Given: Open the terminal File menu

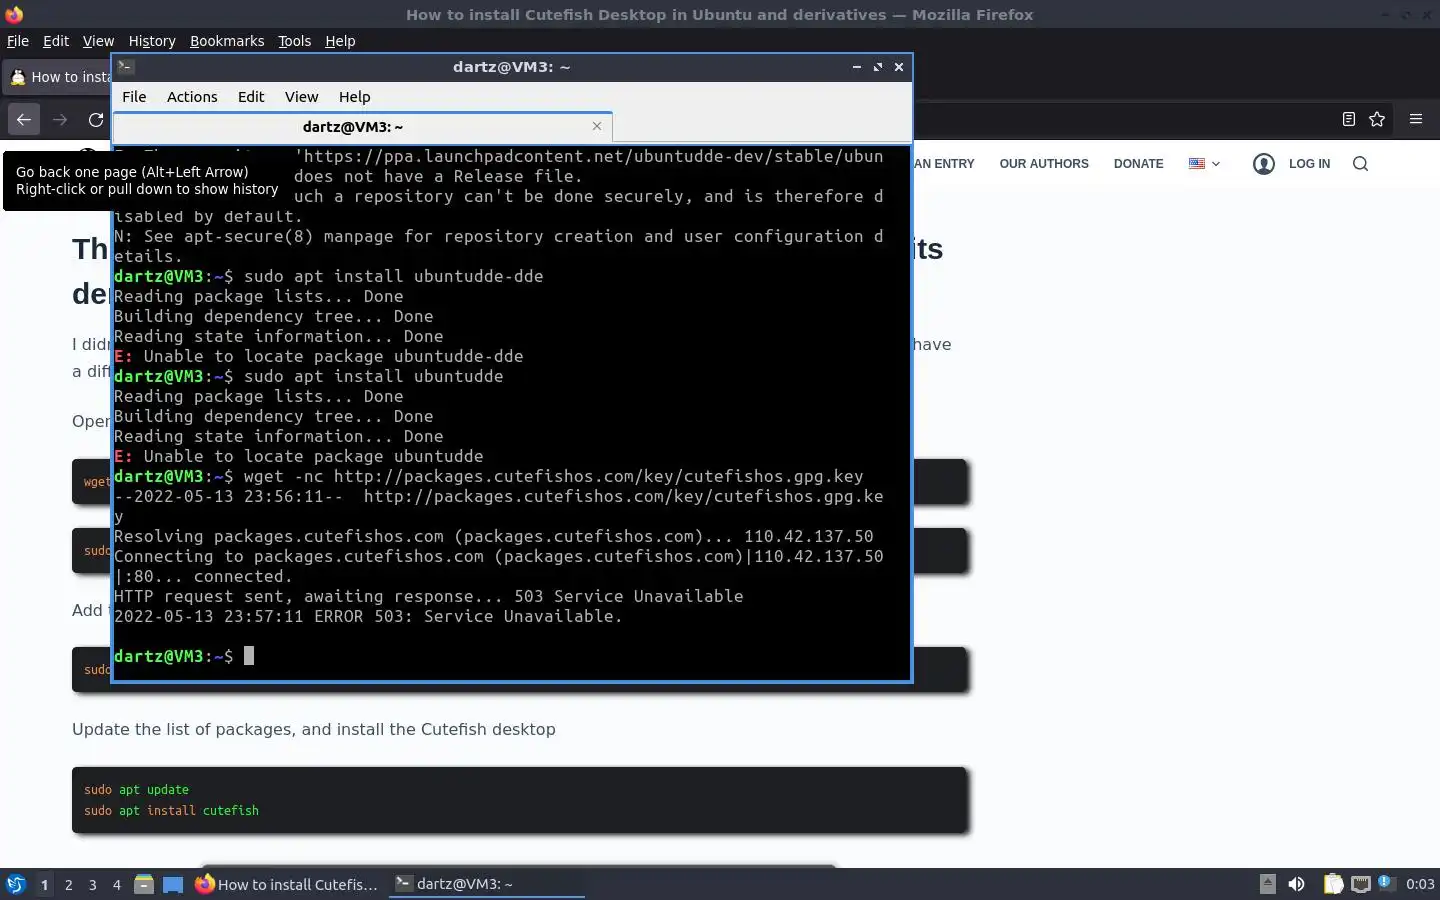Looking at the screenshot, I should coord(134,97).
